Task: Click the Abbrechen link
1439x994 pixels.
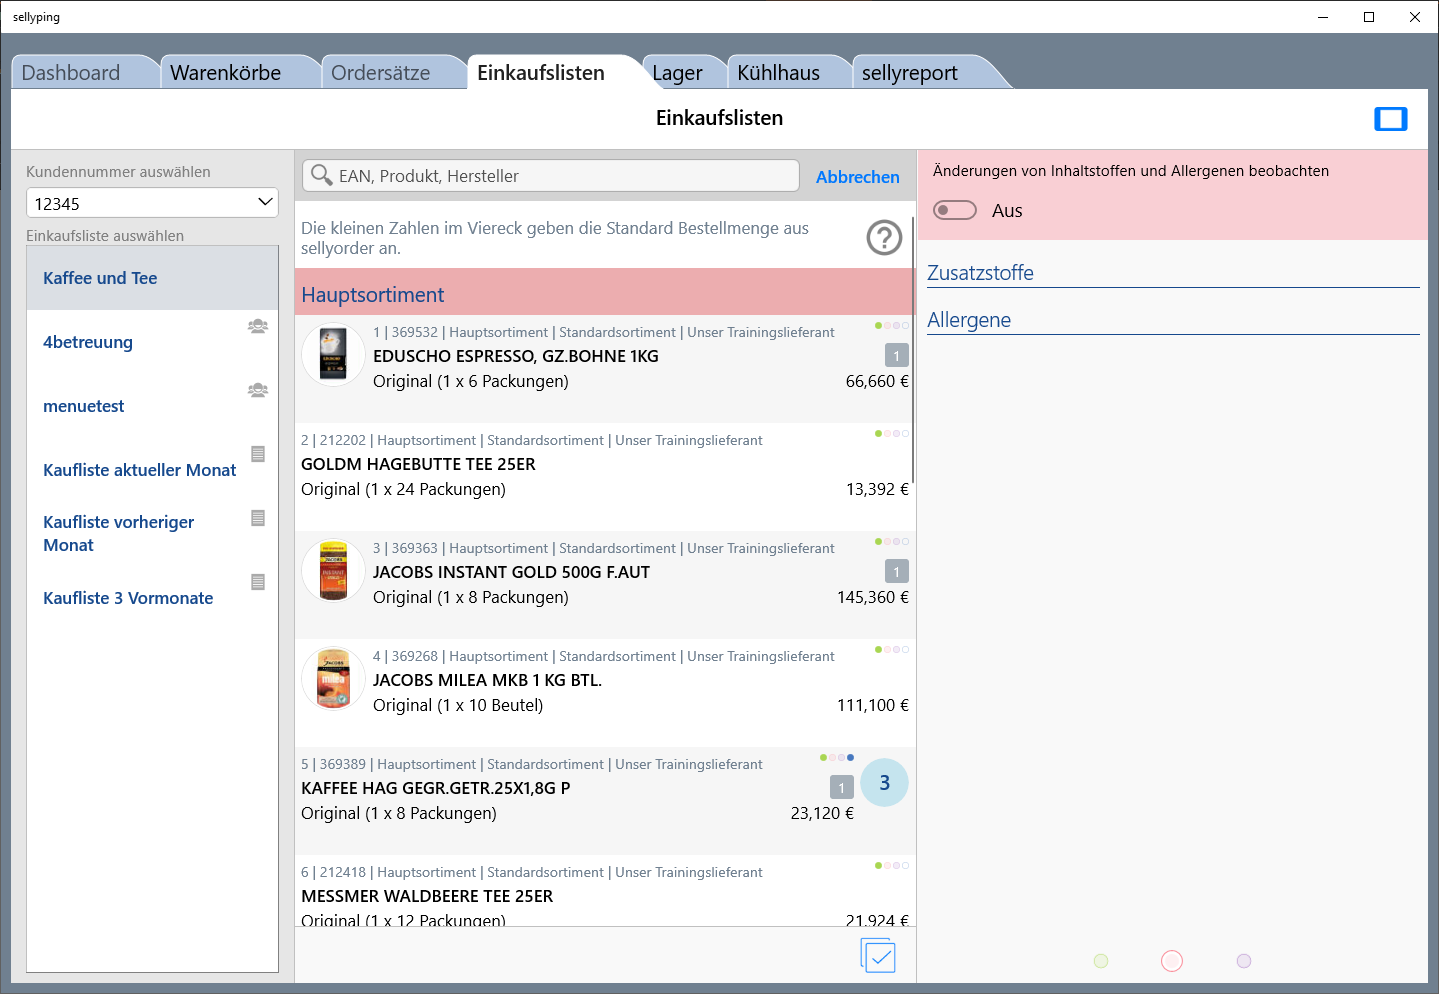Action: pyautogui.click(x=857, y=177)
